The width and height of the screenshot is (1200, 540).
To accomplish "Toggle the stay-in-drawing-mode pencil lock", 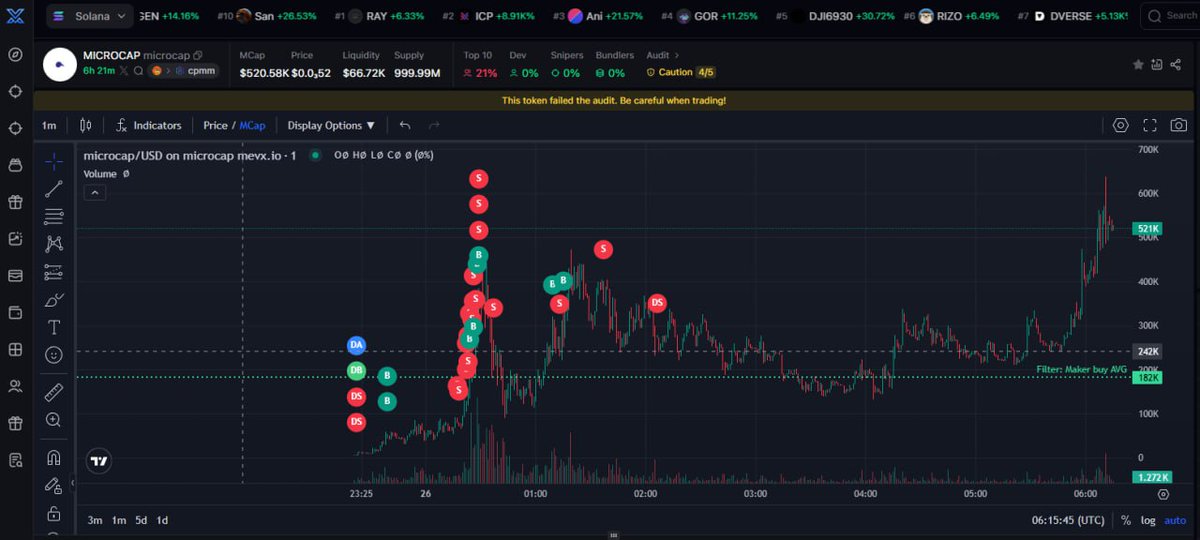I will pos(54,485).
